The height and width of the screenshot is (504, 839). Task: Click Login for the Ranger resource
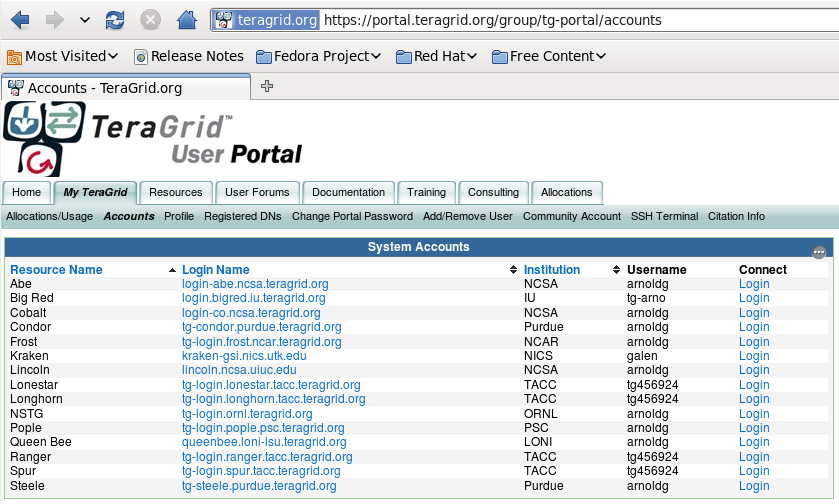click(754, 457)
